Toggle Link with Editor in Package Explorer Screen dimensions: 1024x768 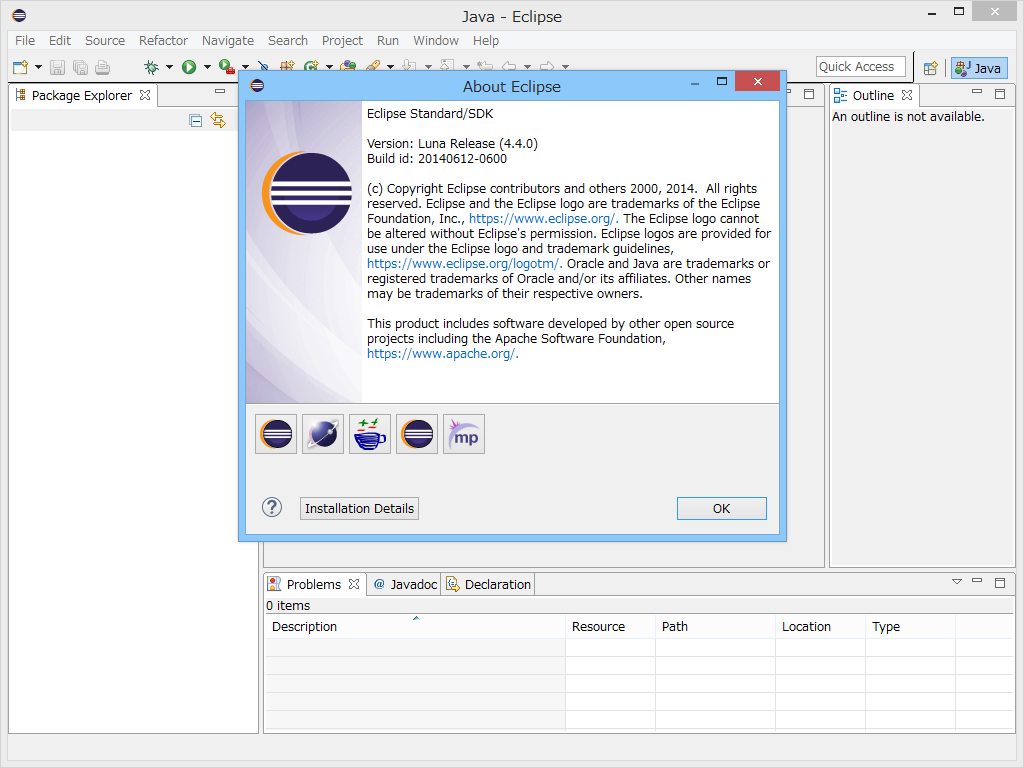point(218,120)
